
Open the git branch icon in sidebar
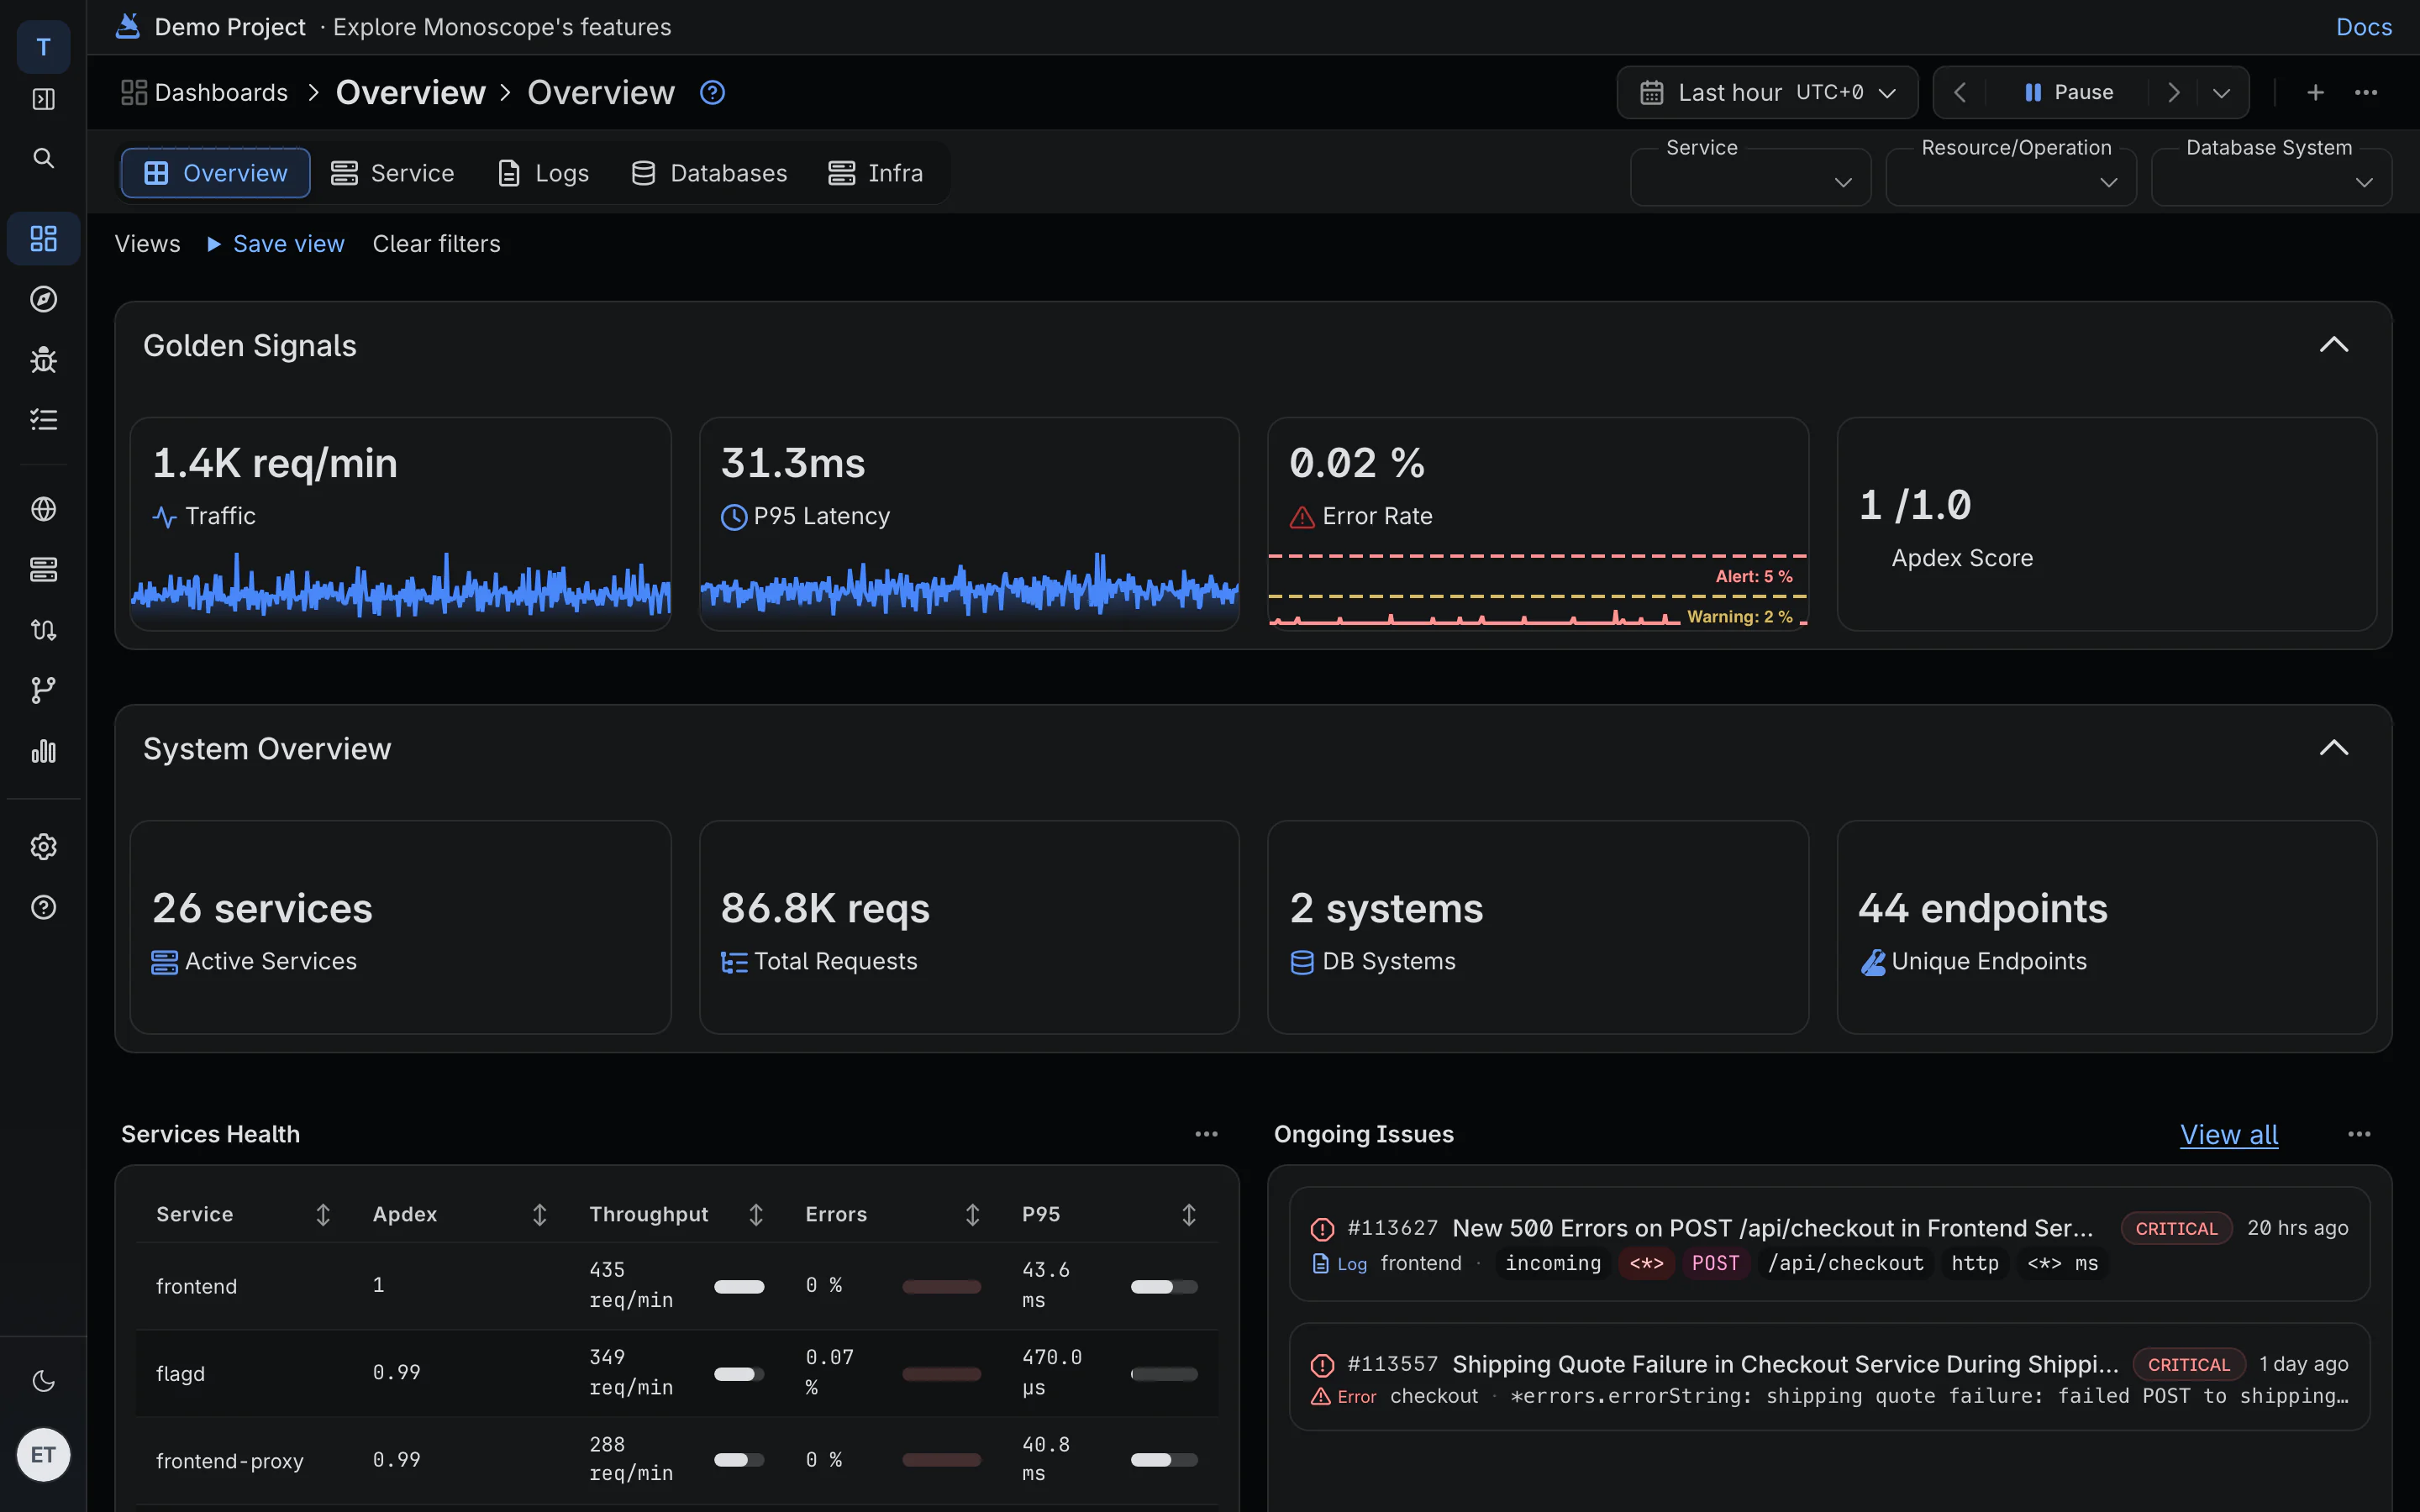43,690
